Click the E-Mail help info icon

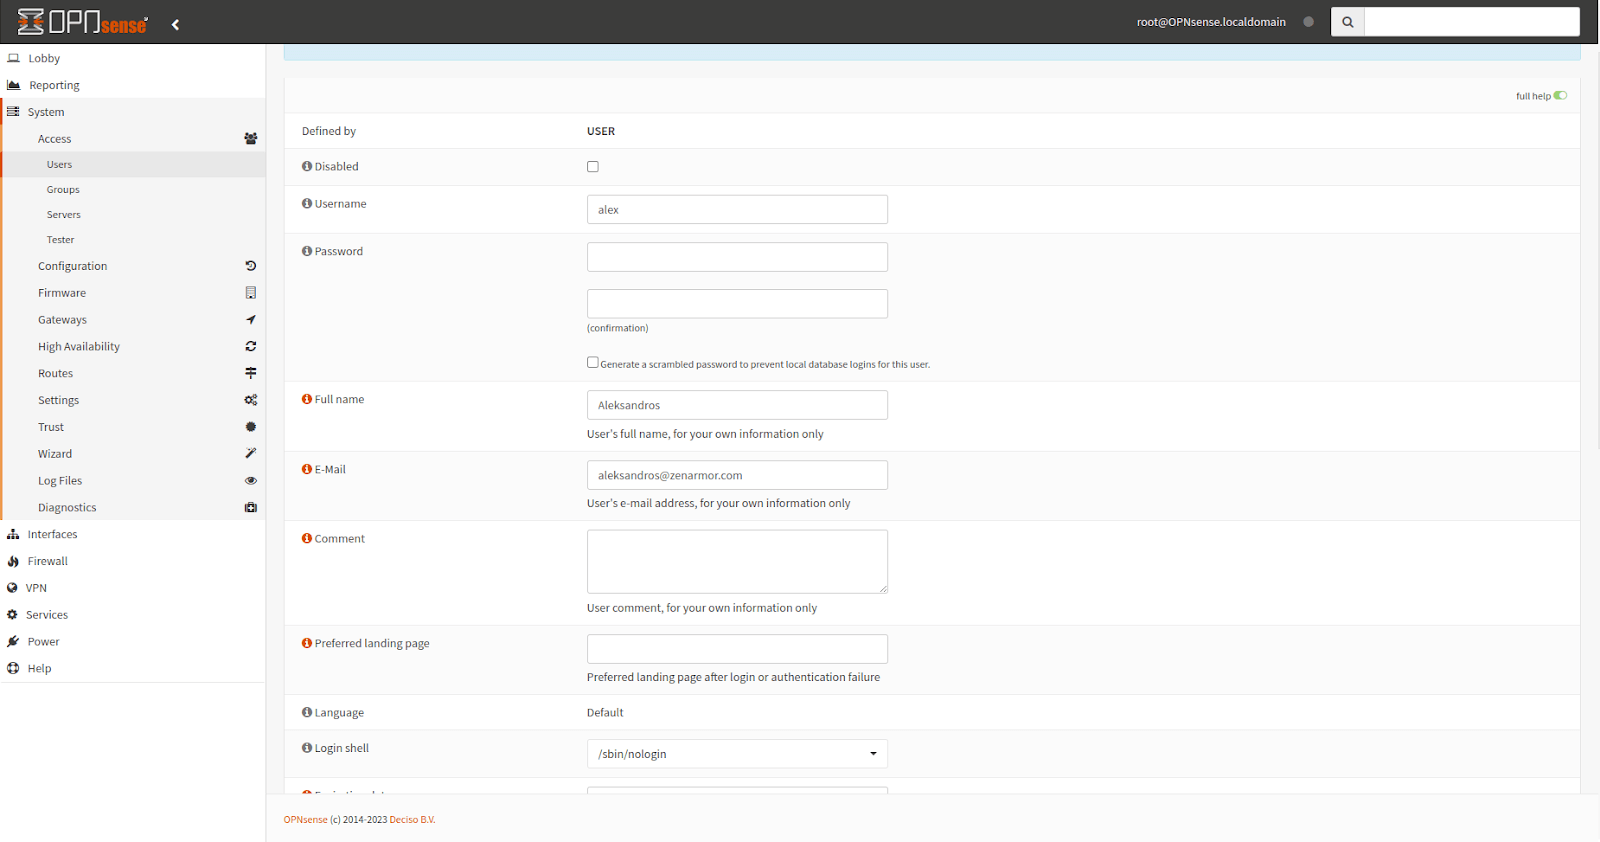point(307,469)
